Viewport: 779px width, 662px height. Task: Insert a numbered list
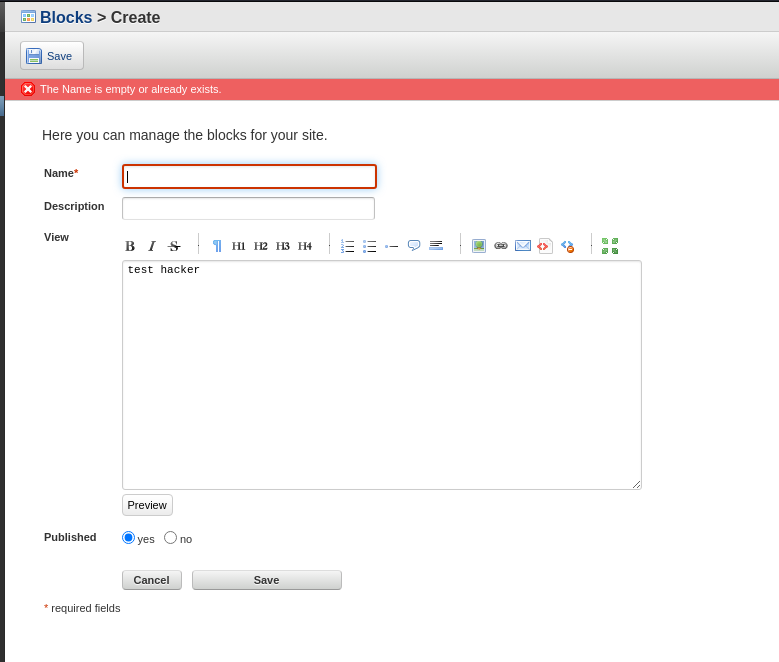click(348, 246)
